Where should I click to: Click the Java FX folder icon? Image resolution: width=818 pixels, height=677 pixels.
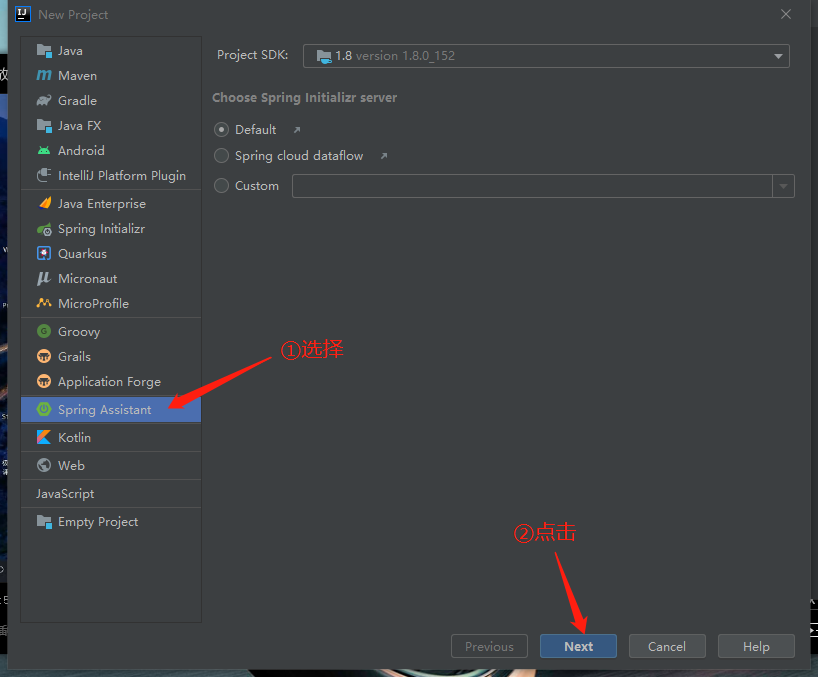(x=44, y=126)
